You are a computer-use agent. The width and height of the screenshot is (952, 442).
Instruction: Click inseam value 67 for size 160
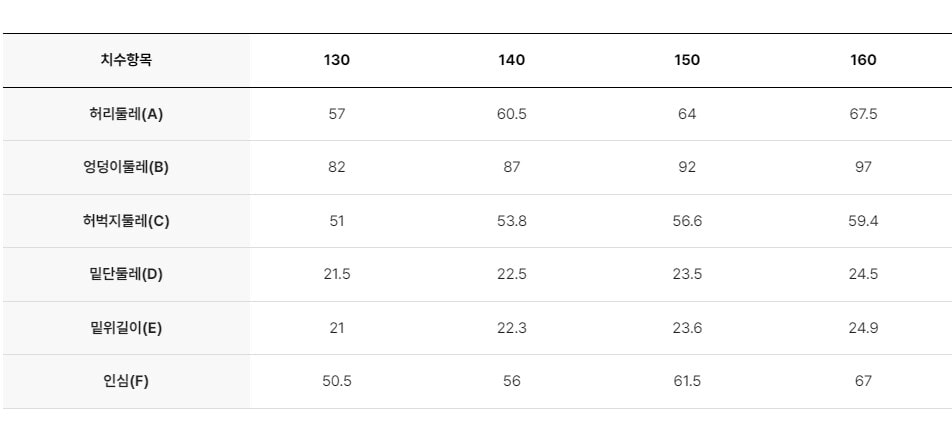(x=863, y=382)
